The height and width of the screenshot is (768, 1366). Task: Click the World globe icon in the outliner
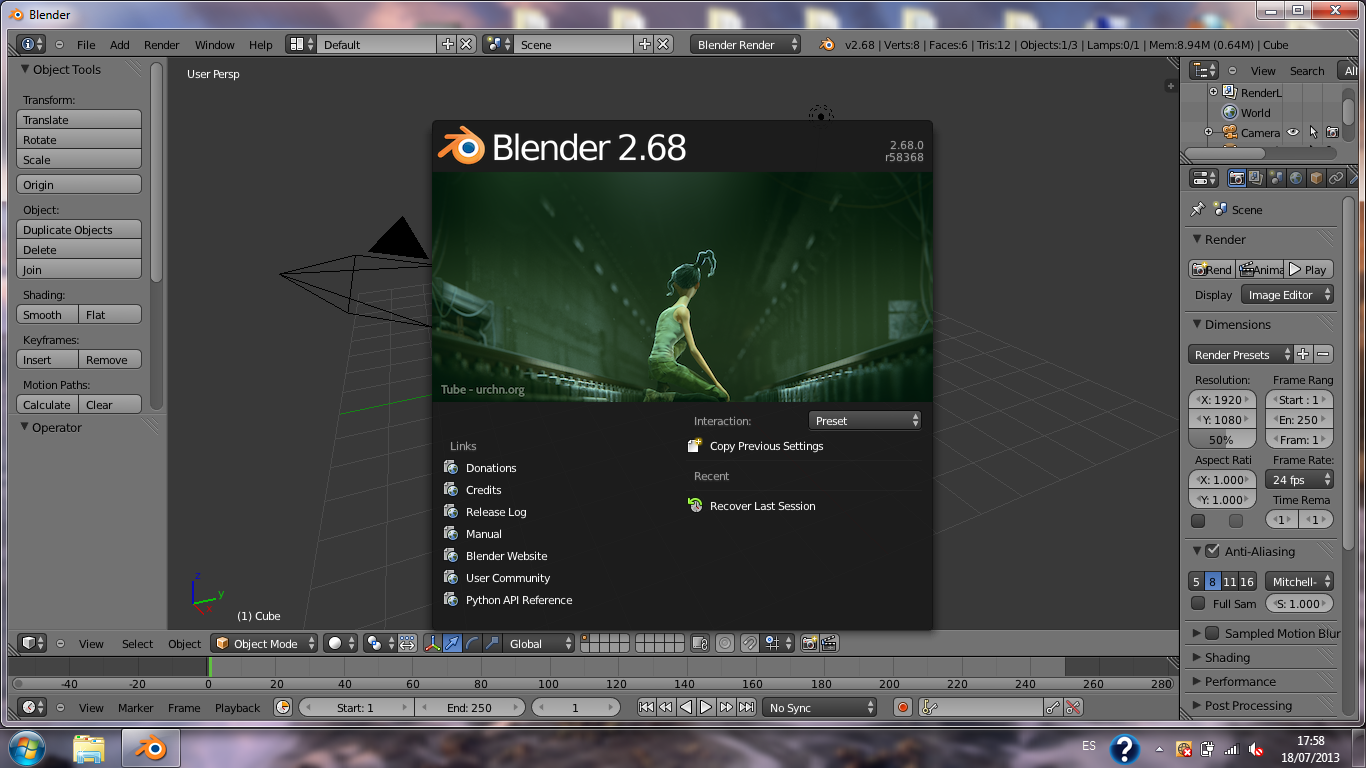click(1230, 113)
